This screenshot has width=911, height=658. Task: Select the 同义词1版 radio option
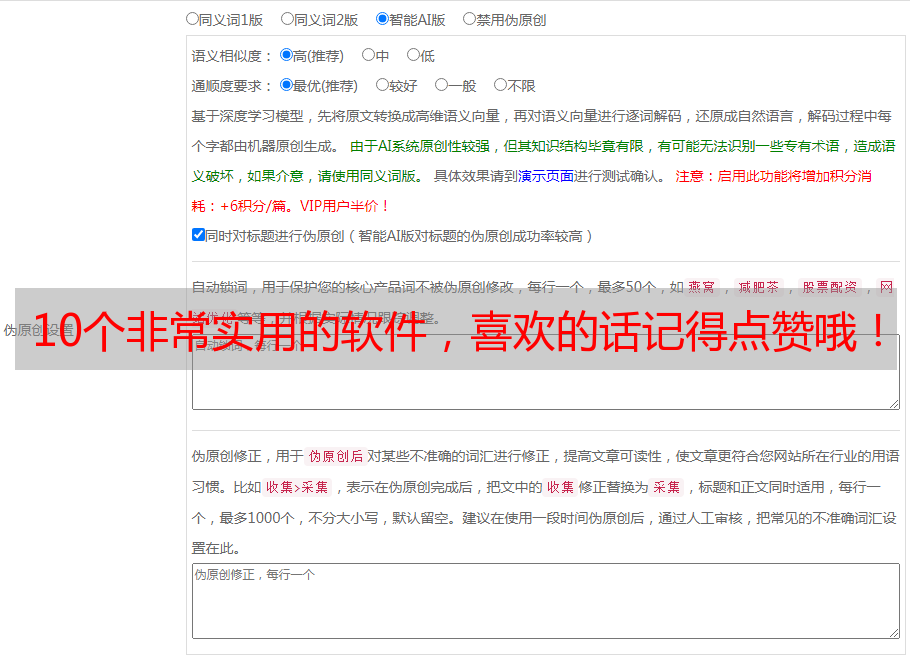tap(192, 19)
